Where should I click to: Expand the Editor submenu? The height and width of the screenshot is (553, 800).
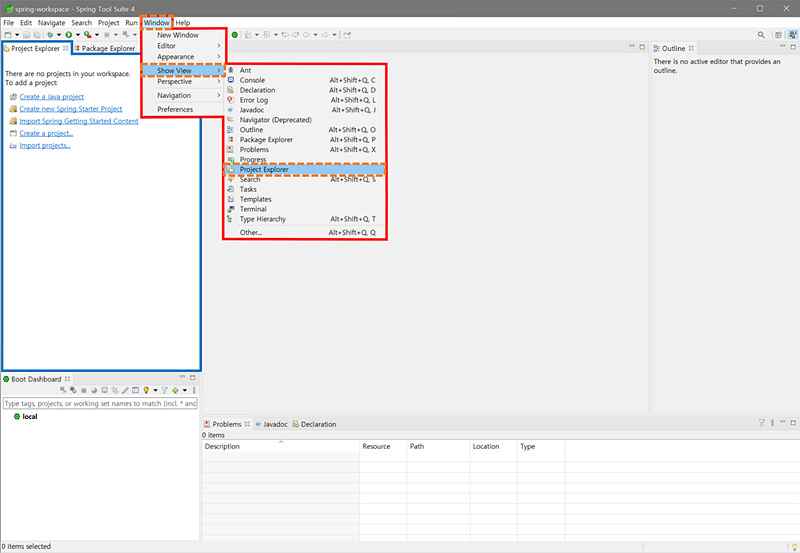pos(183,46)
